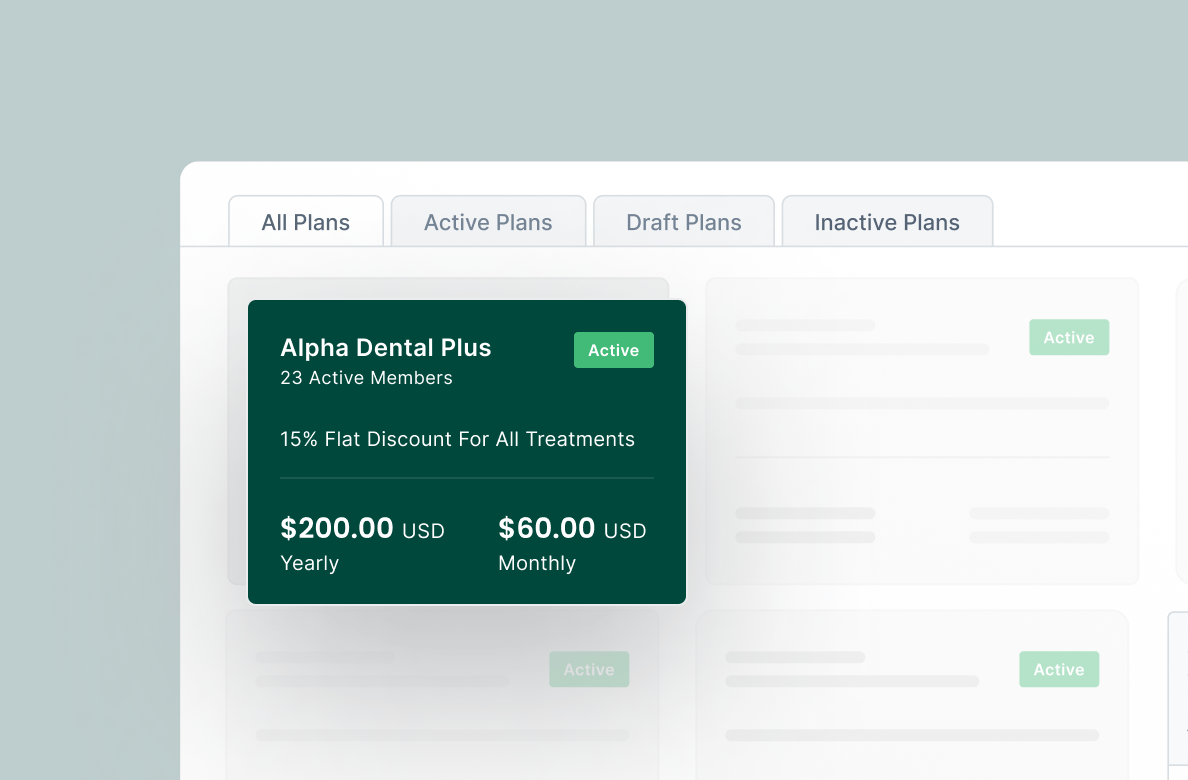Screen dimensions: 1188x780
Task: Click the 23 Active Members text
Action: tap(366, 378)
